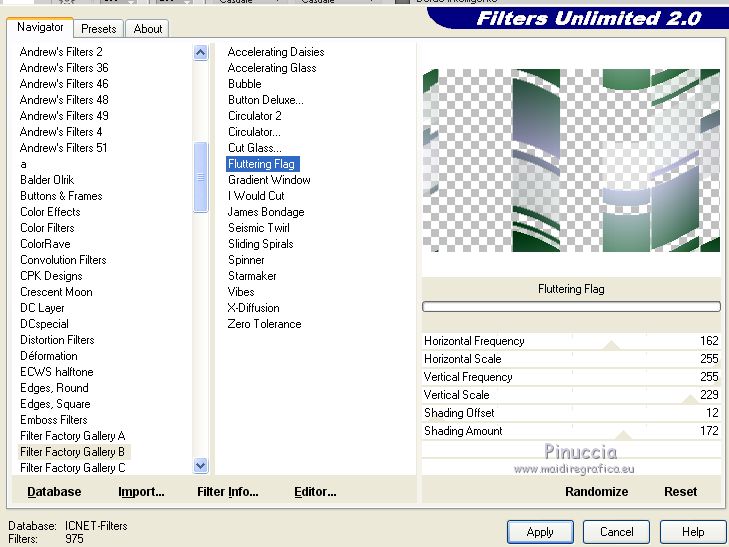
Task: Choose Cut Glass... filter
Action: [x=254, y=148]
